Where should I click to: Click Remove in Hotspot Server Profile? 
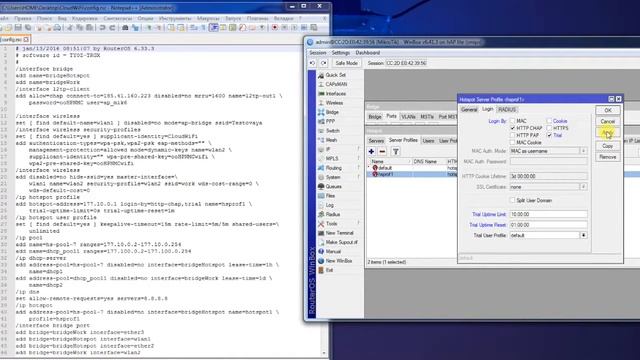click(608, 157)
